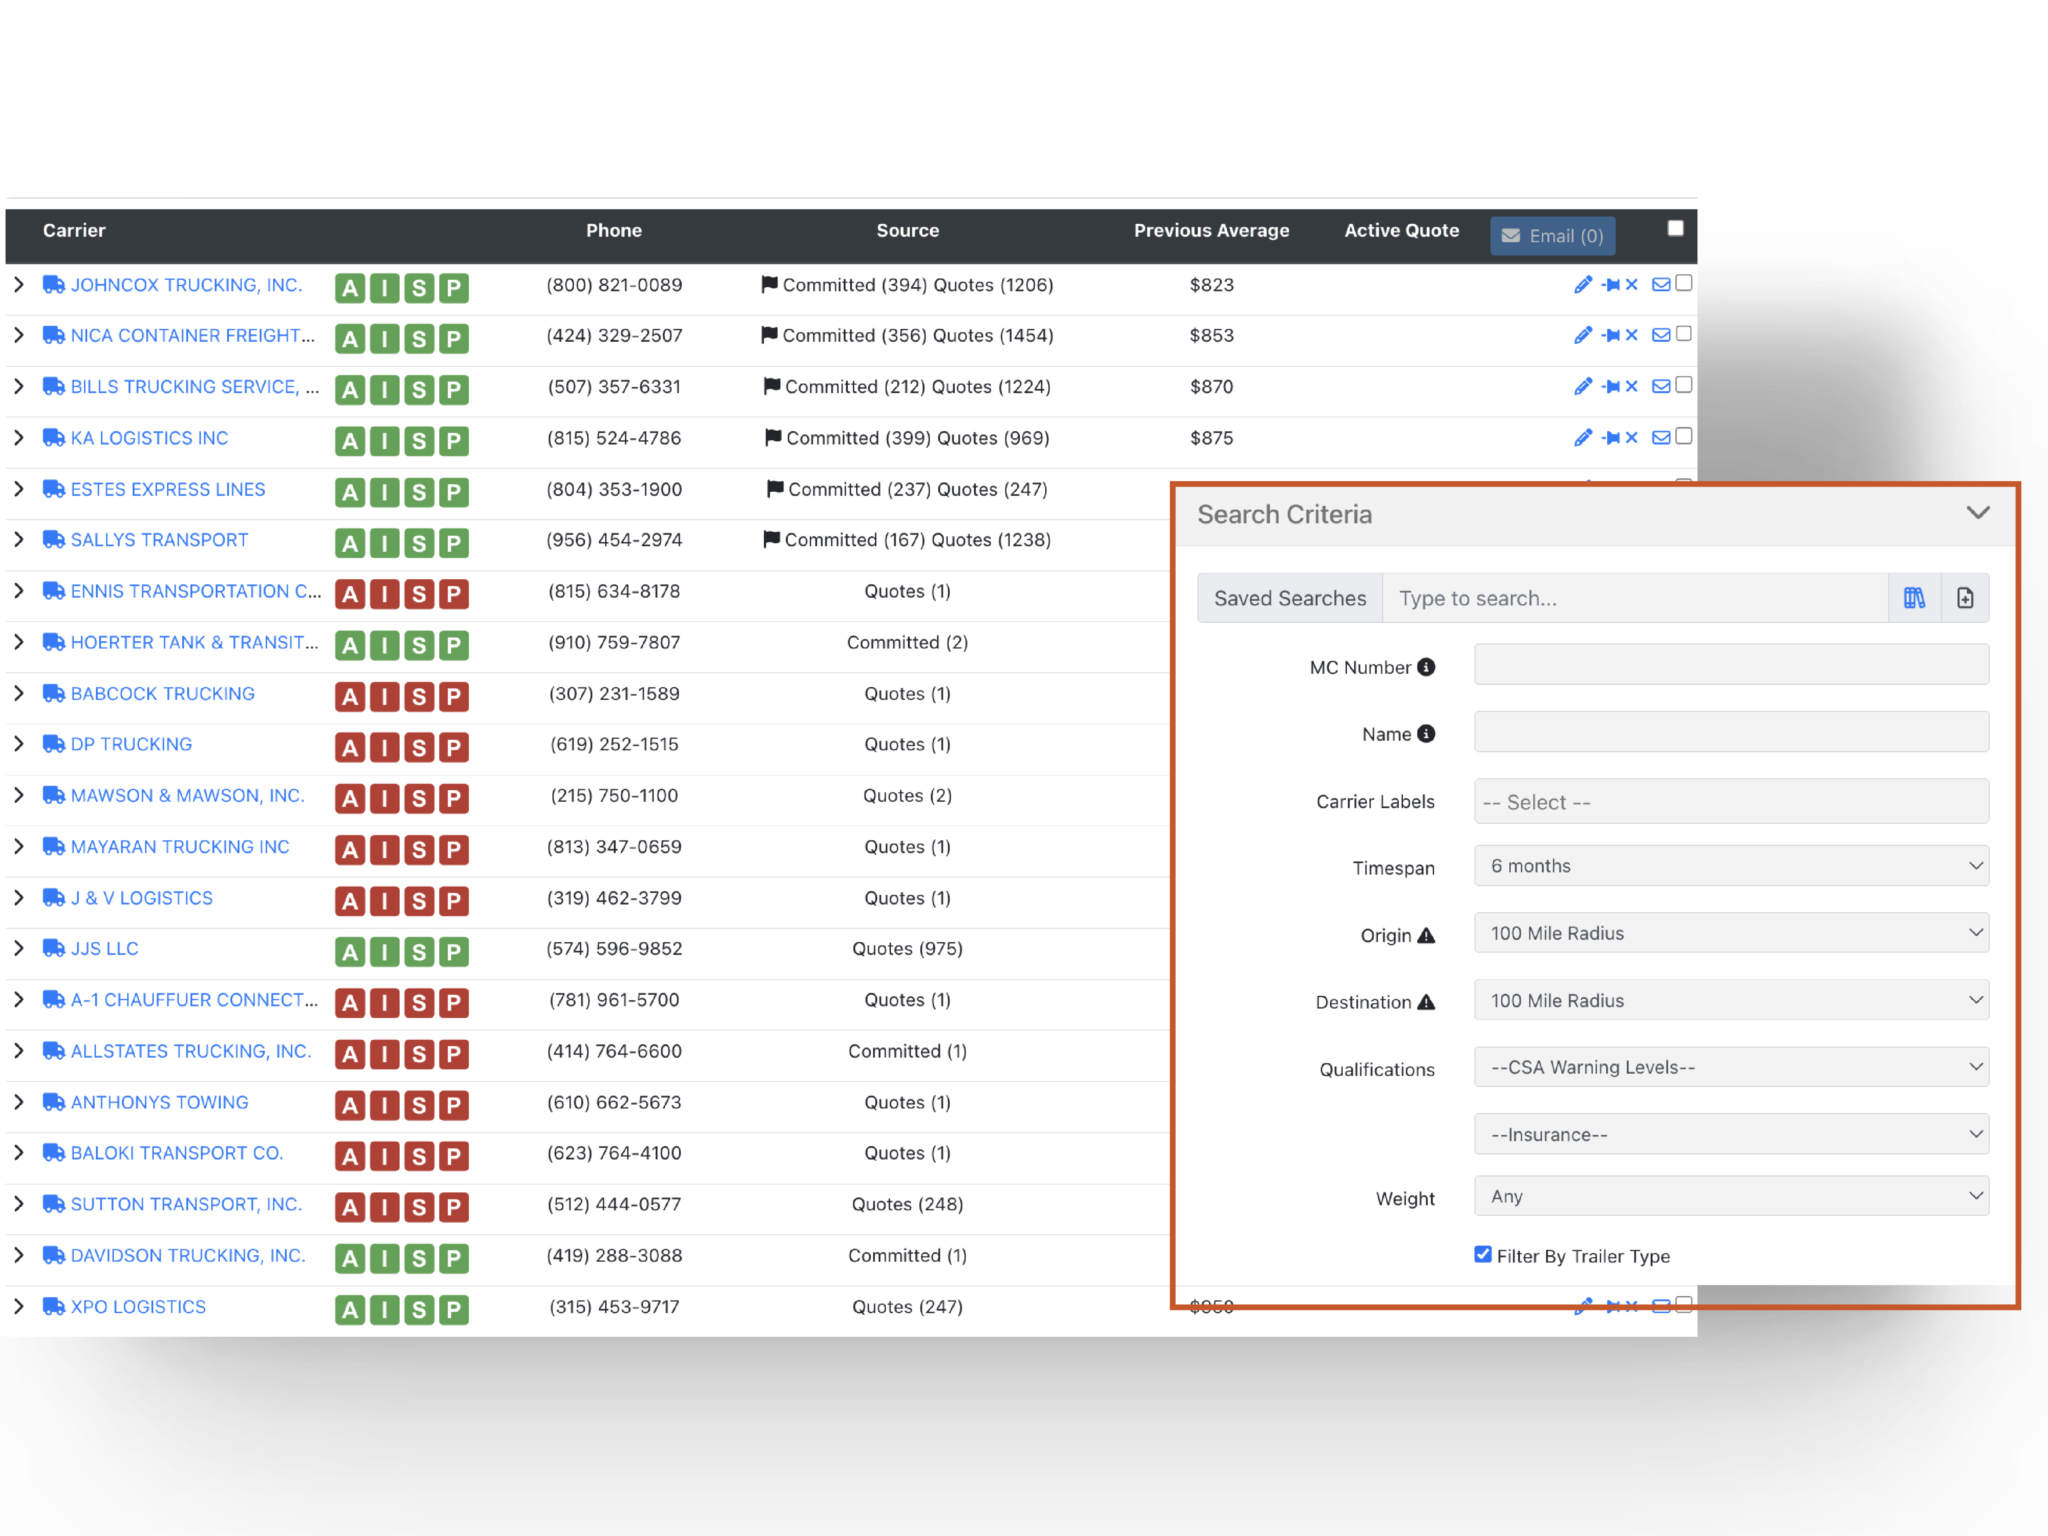Pin the NICA CONTAINER FREIGHT row
2048x1536 pixels.
(x=1613, y=336)
